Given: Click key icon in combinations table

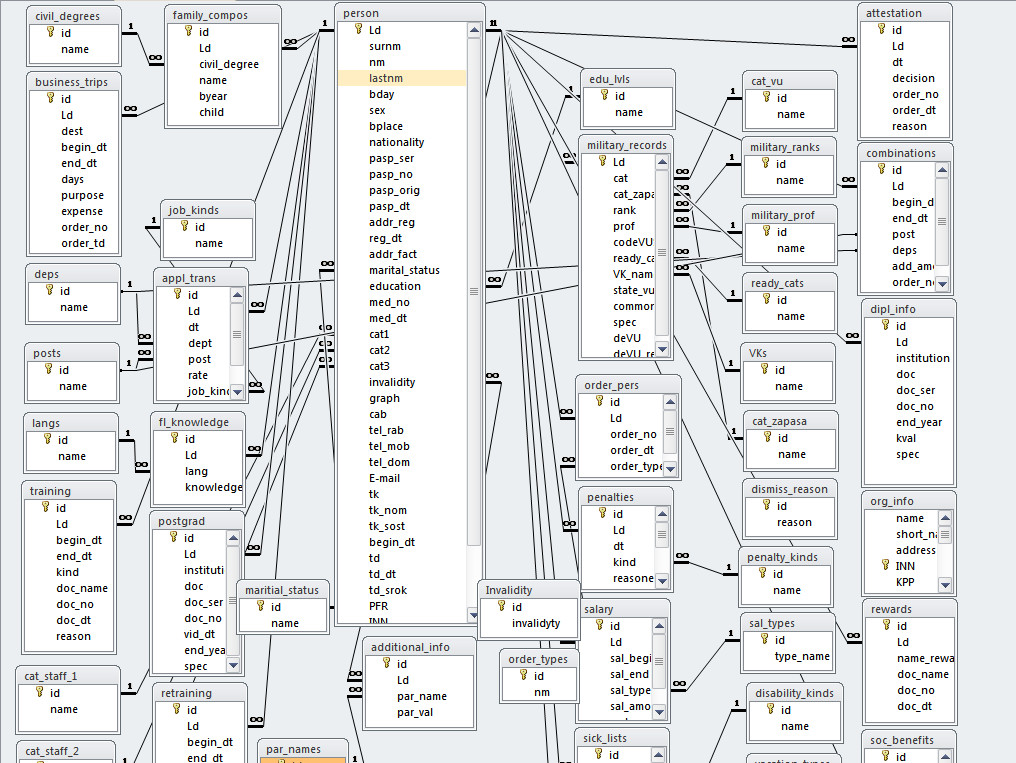Looking at the screenshot, I should click(x=882, y=169).
